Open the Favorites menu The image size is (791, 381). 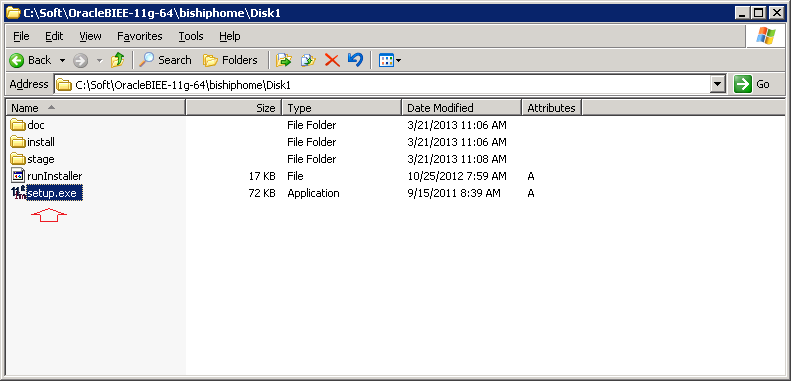(x=140, y=36)
